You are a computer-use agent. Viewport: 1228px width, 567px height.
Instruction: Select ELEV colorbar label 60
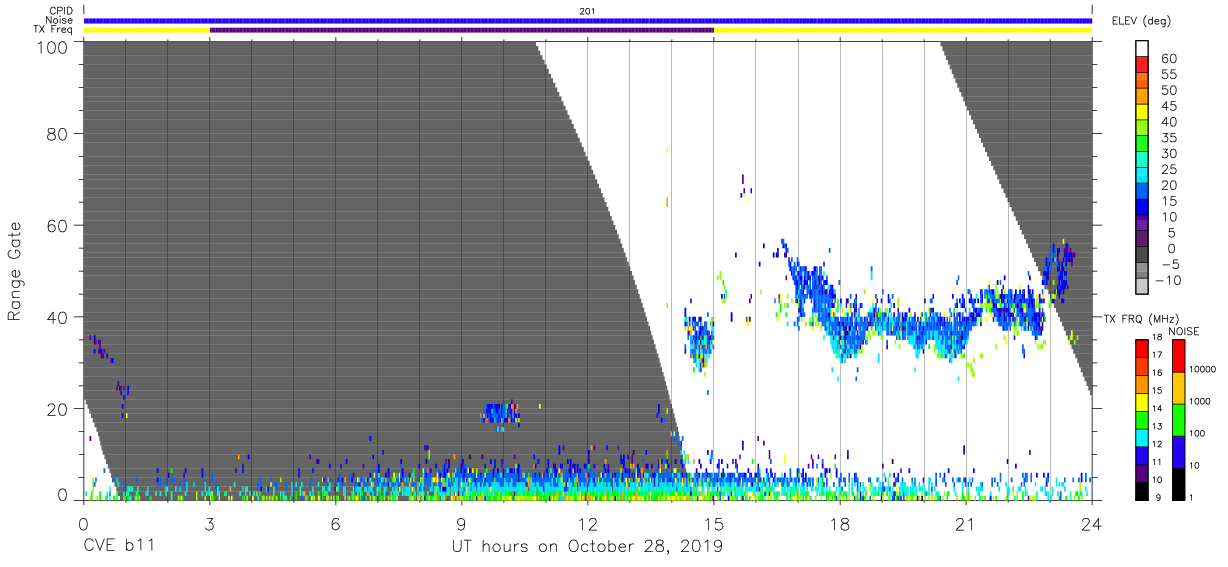tap(1168, 59)
